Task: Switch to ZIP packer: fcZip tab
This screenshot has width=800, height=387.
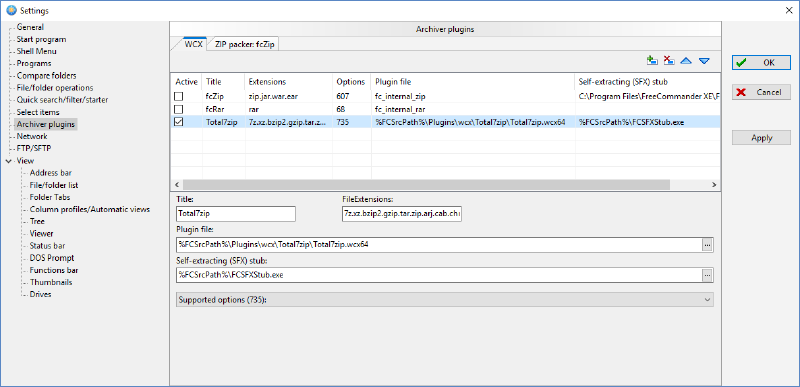Action: [x=245, y=44]
